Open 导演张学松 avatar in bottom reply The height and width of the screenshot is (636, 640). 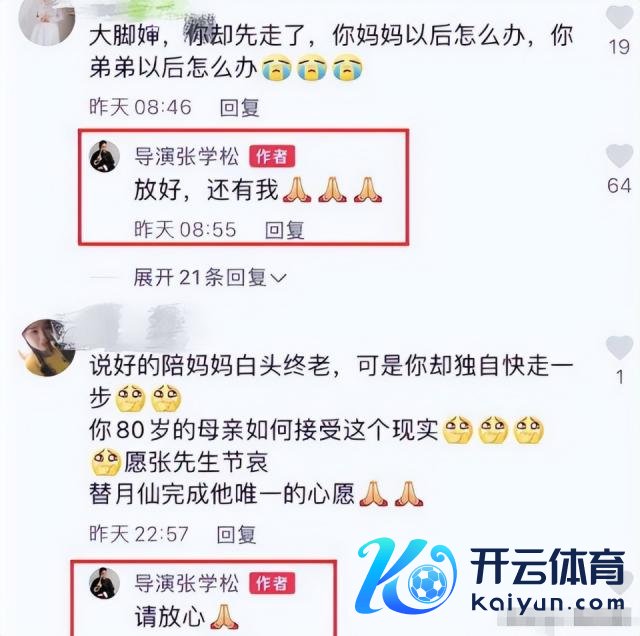[104, 583]
